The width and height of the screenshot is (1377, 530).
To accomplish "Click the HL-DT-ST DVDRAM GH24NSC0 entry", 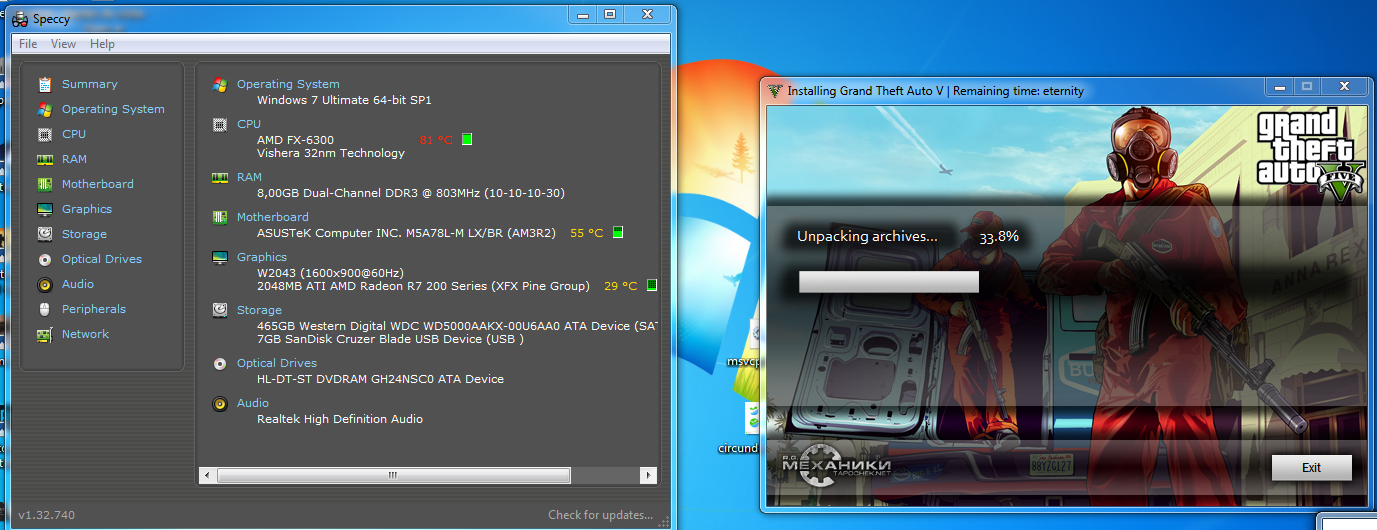I will pos(380,379).
